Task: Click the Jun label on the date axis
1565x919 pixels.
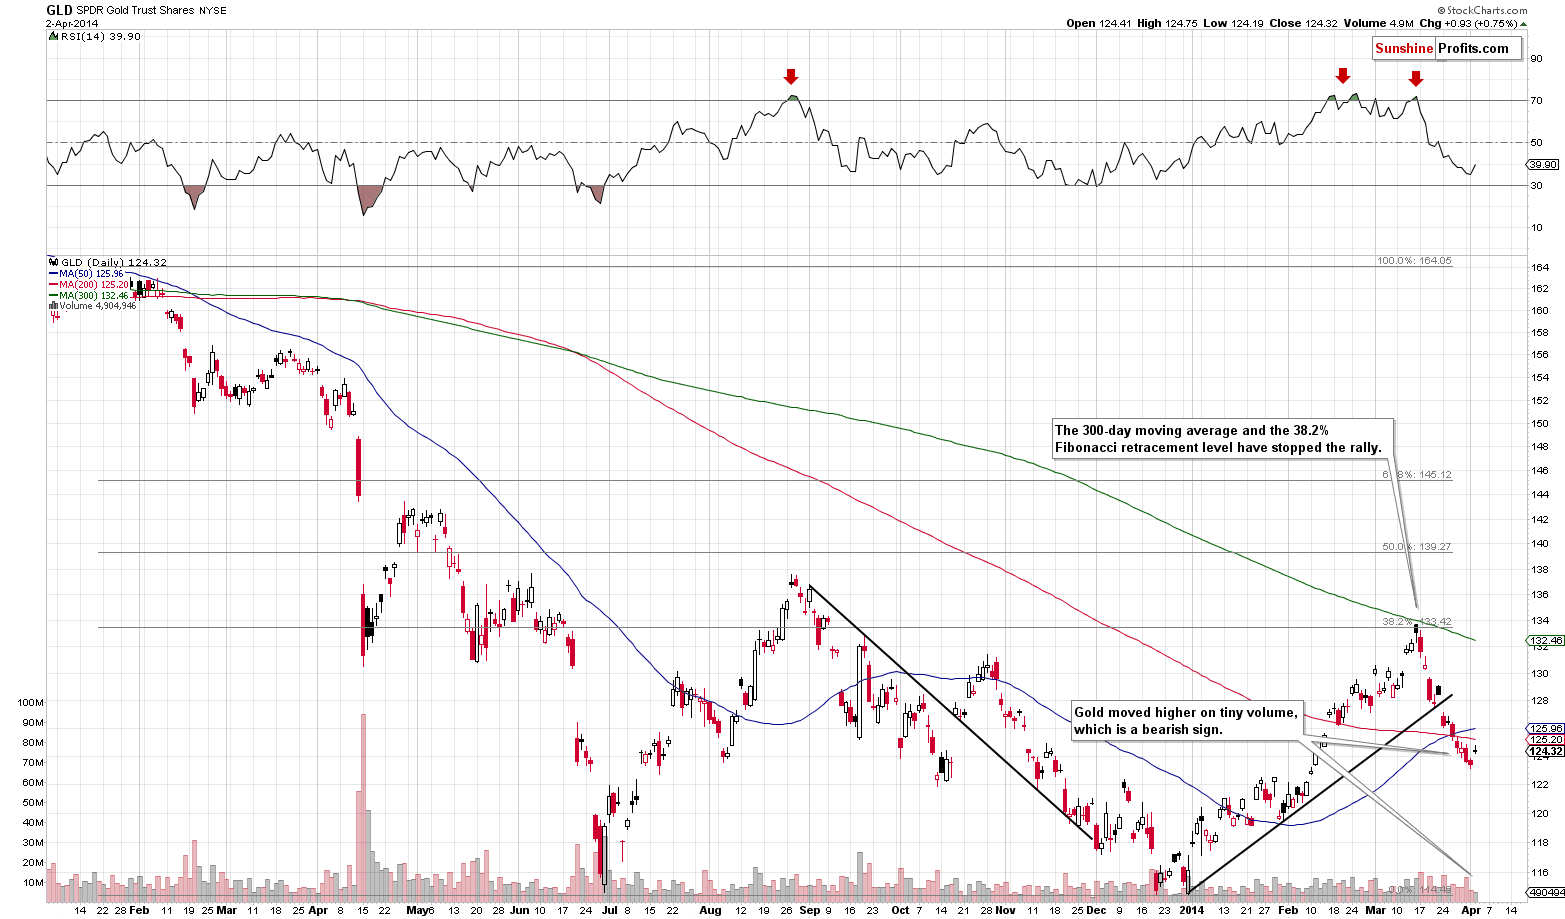Action: tap(519, 911)
